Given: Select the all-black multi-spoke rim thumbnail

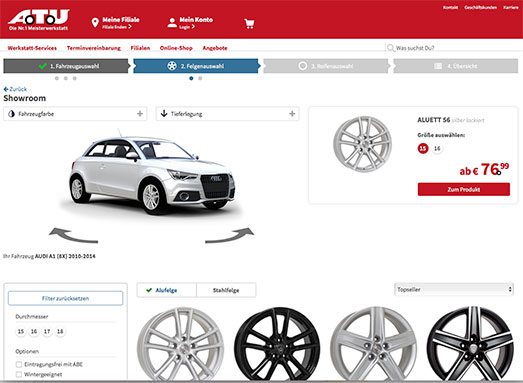Looking at the screenshot, I should (x=277, y=344).
